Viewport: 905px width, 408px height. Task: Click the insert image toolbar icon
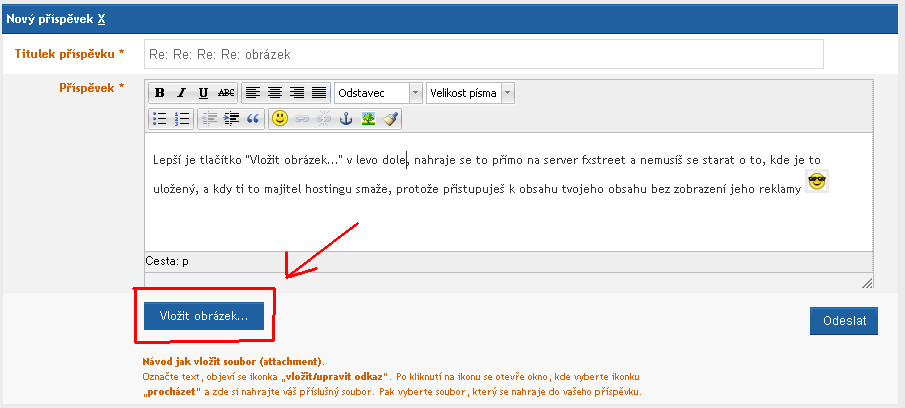(x=367, y=118)
